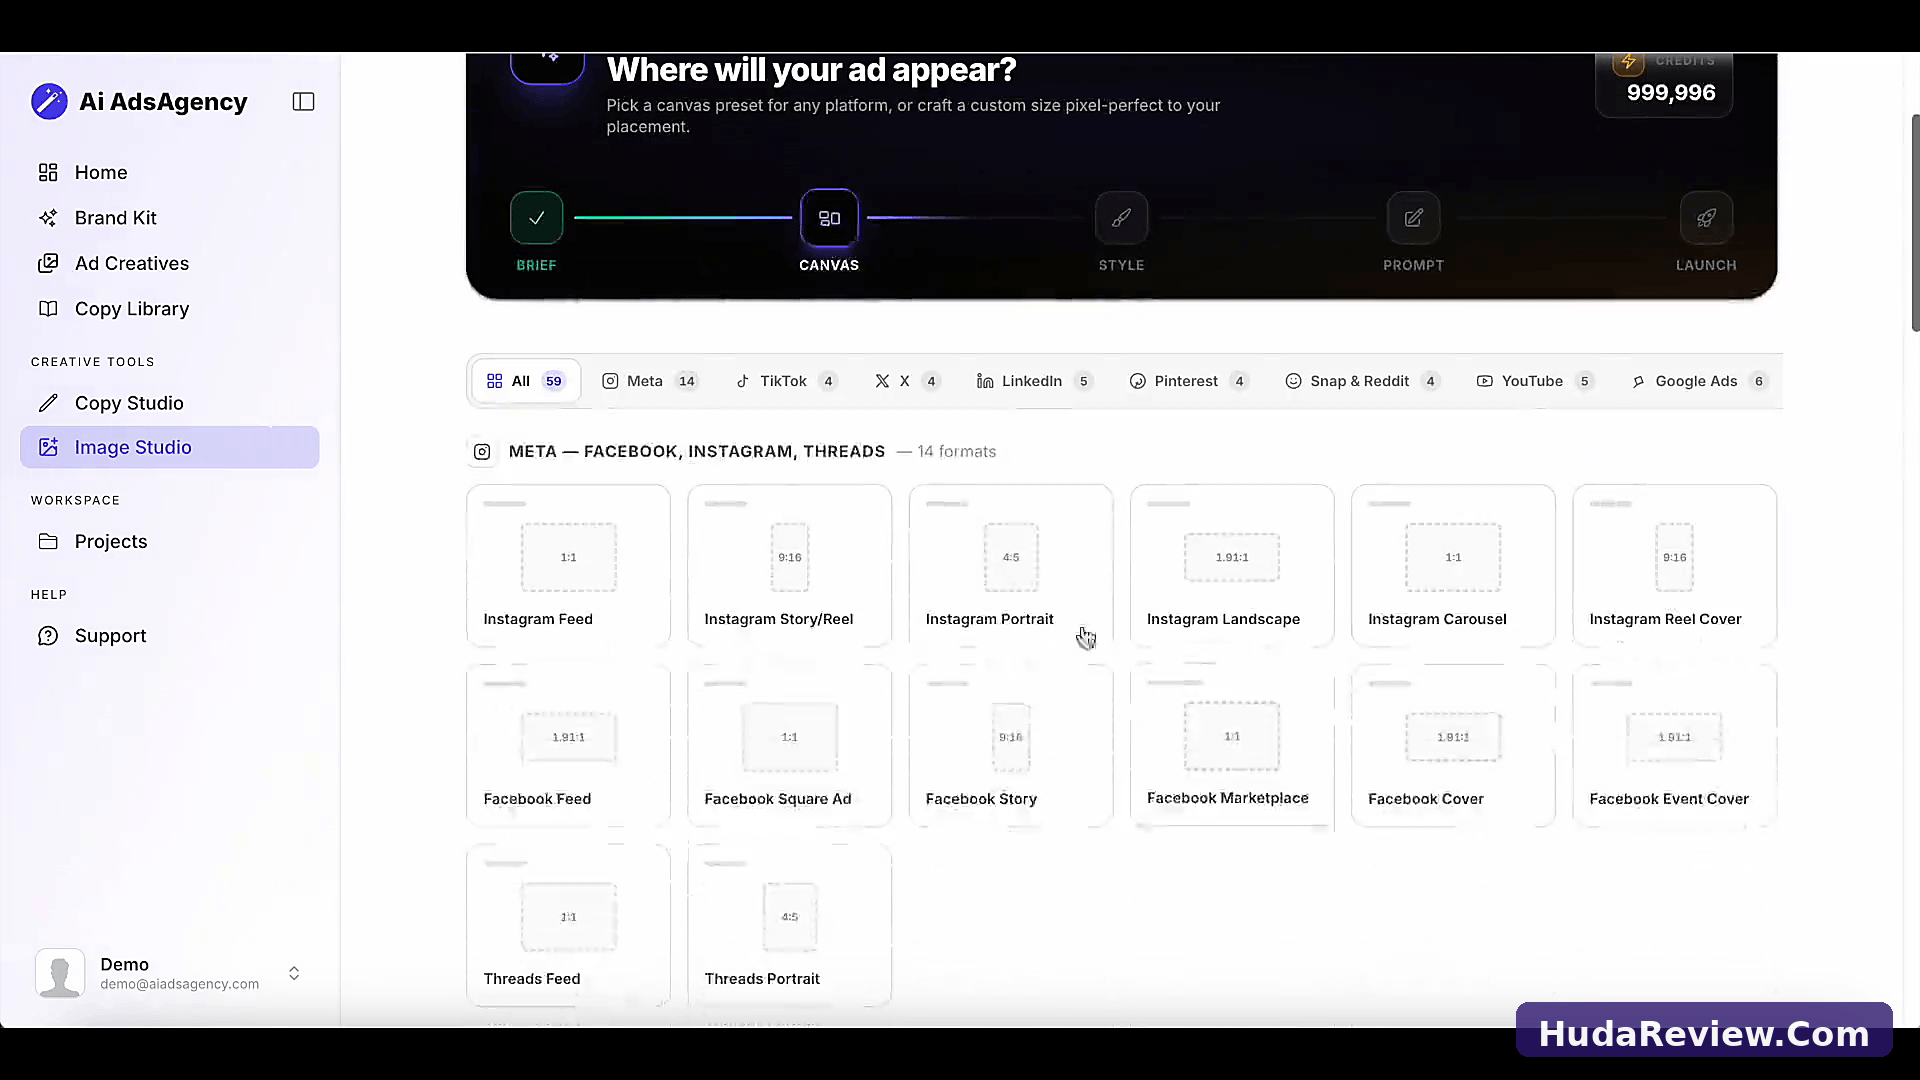This screenshot has height=1080, width=1920.
Task: Jump to the Style step brush icon
Action: click(1121, 218)
